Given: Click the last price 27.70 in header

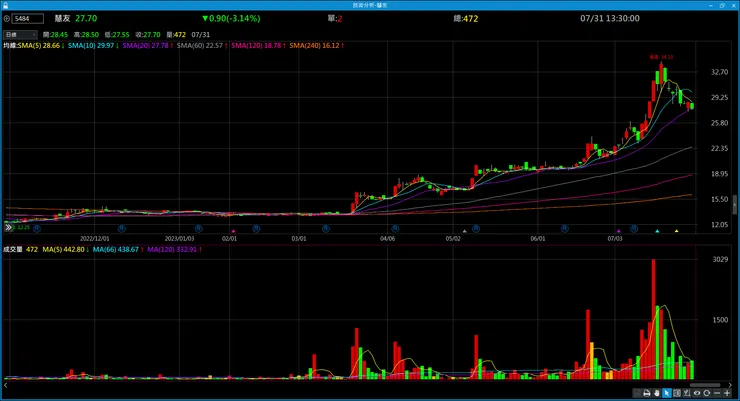Looking at the screenshot, I should pos(86,19).
